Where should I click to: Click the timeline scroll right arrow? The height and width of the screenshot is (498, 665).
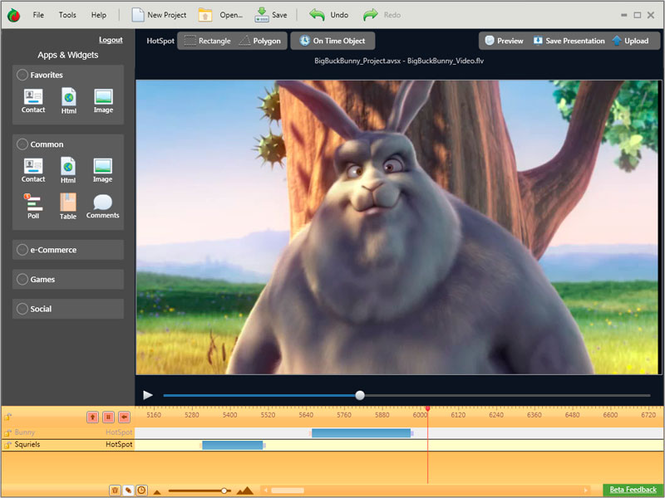(586, 490)
